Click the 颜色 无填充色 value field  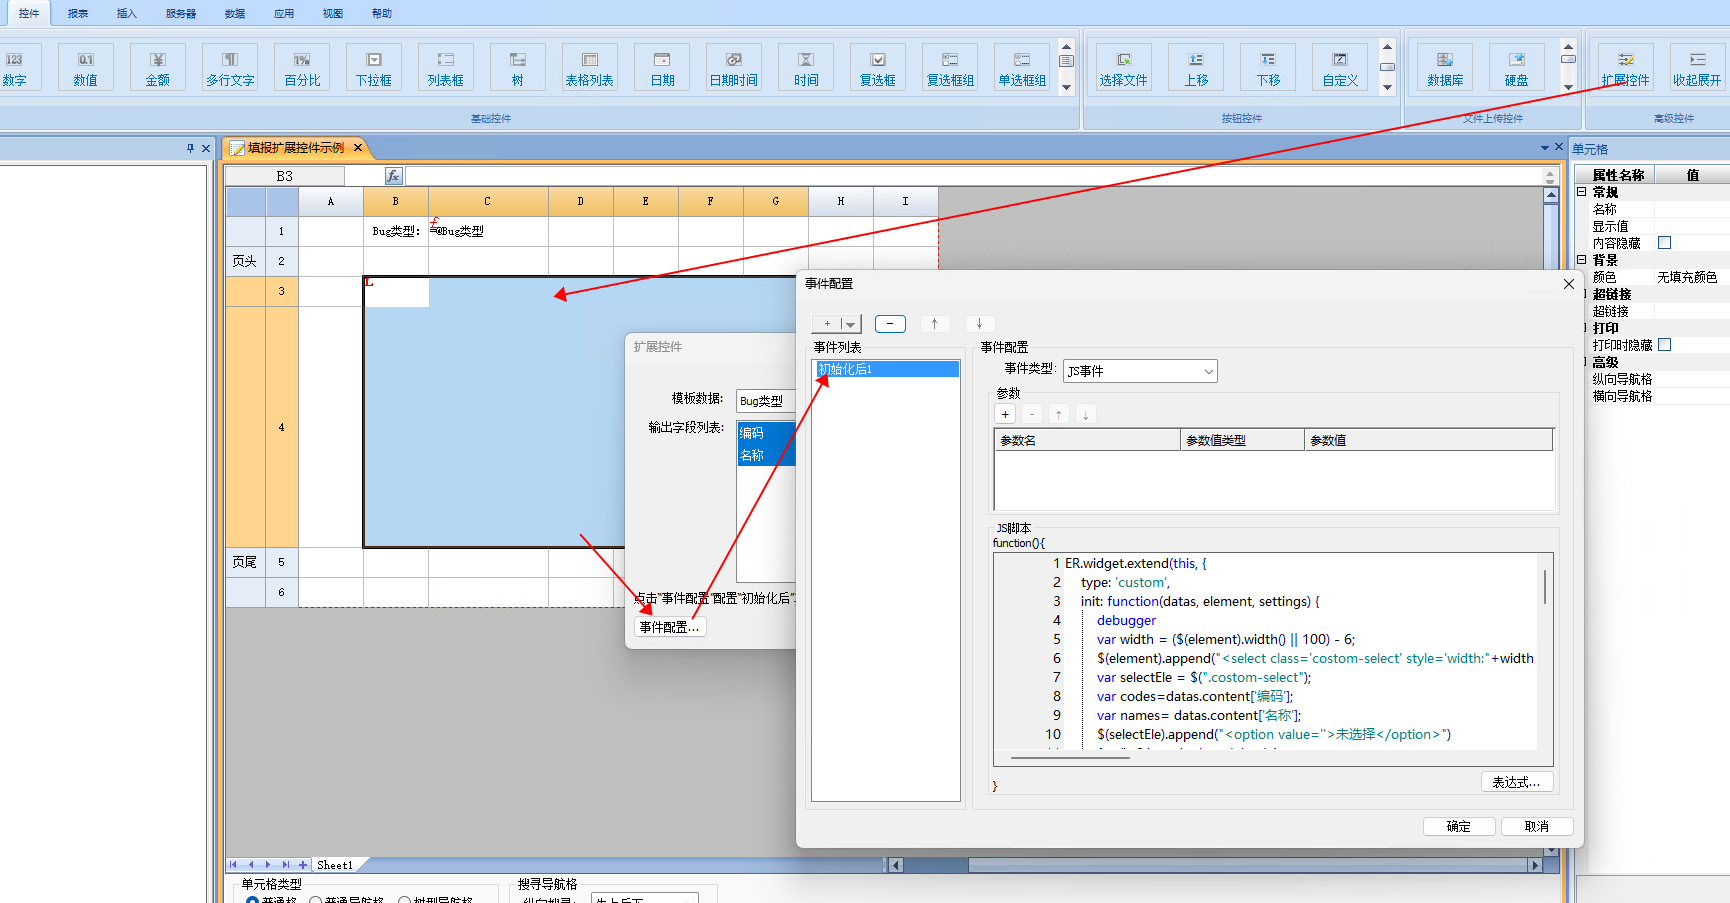pyautogui.click(x=1688, y=277)
